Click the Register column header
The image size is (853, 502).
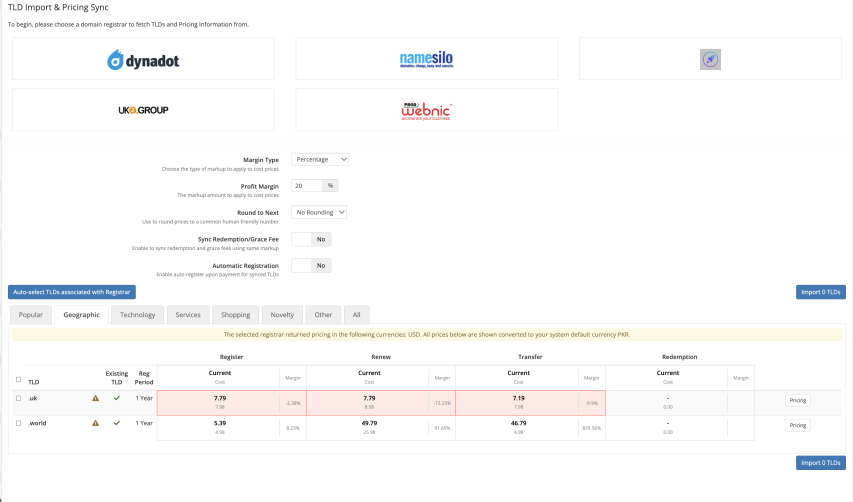coord(231,357)
